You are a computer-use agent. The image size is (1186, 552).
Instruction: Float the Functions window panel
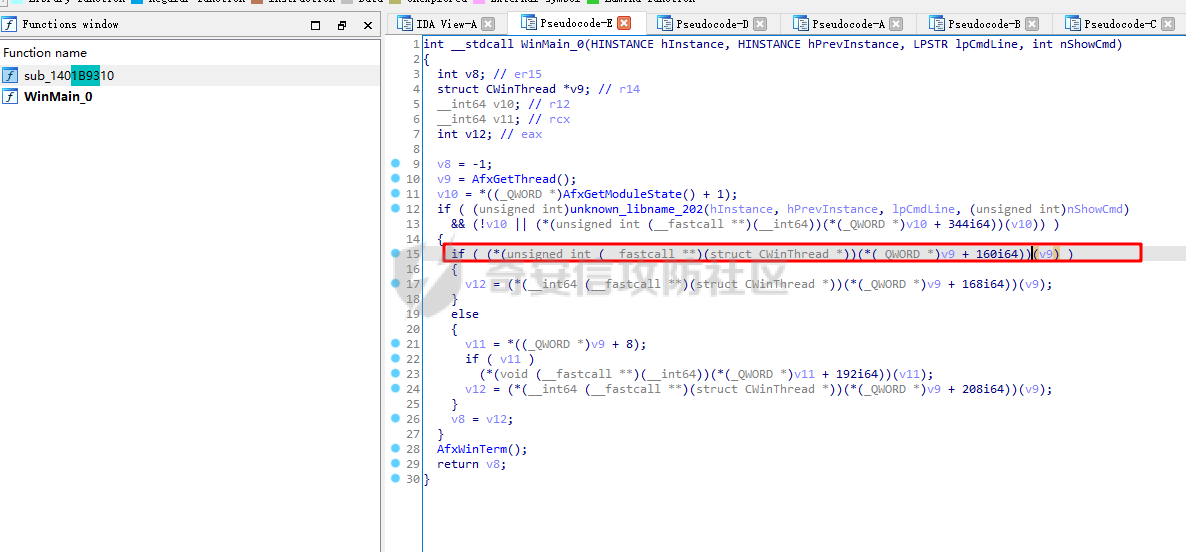point(342,25)
